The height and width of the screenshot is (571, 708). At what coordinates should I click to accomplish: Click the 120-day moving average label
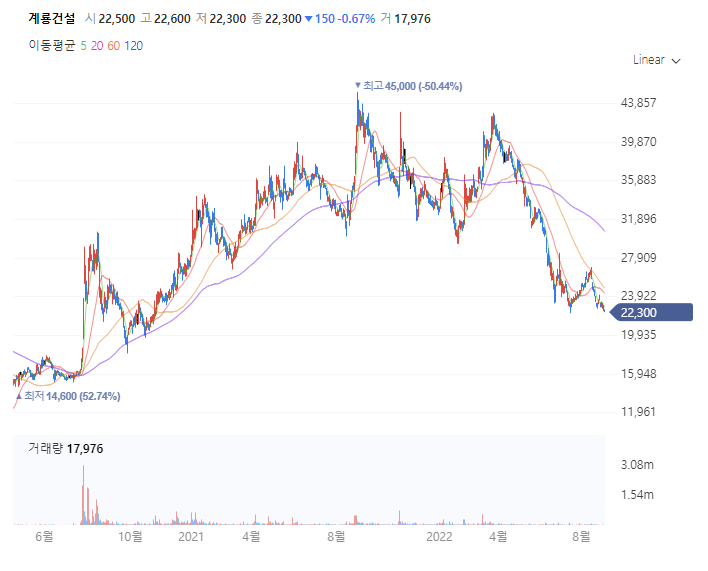134,46
